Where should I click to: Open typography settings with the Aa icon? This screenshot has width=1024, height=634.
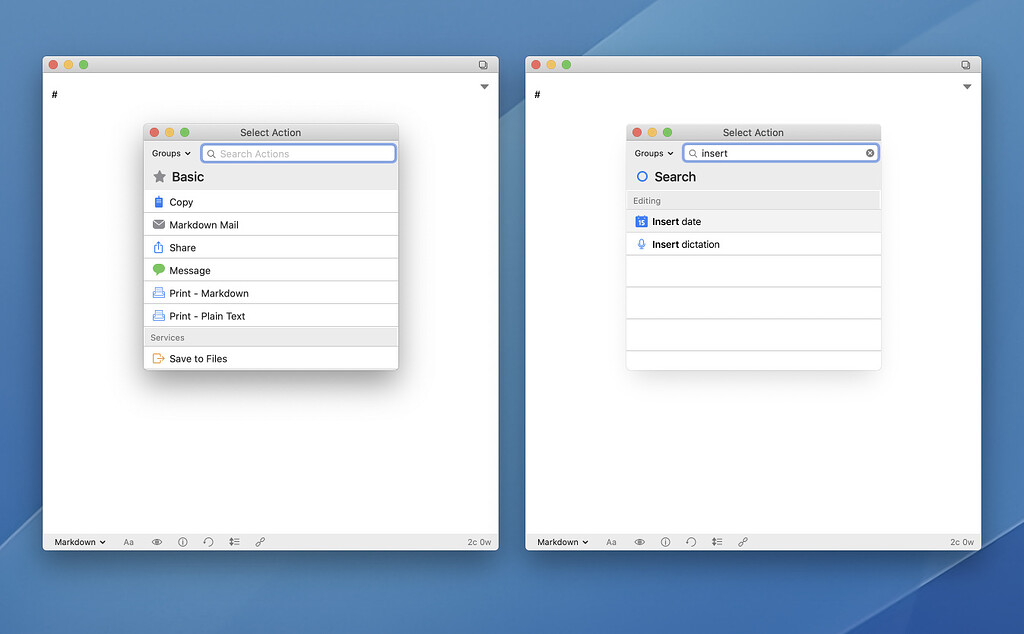[128, 541]
